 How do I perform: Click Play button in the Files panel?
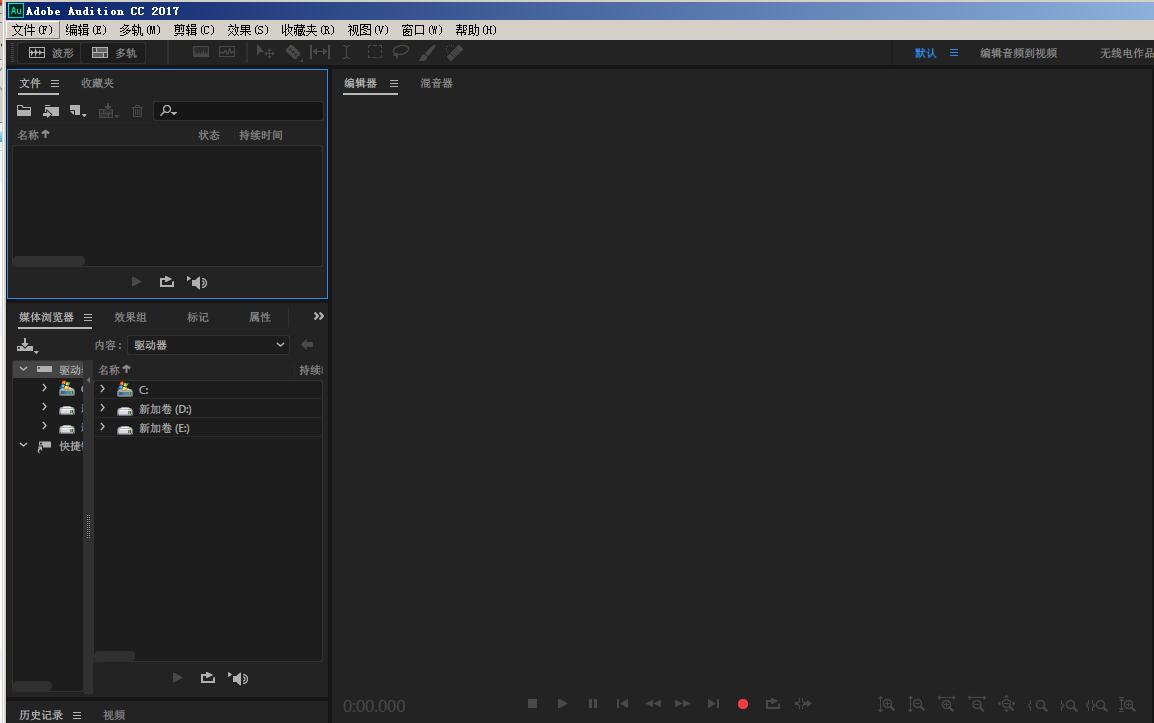coord(136,282)
